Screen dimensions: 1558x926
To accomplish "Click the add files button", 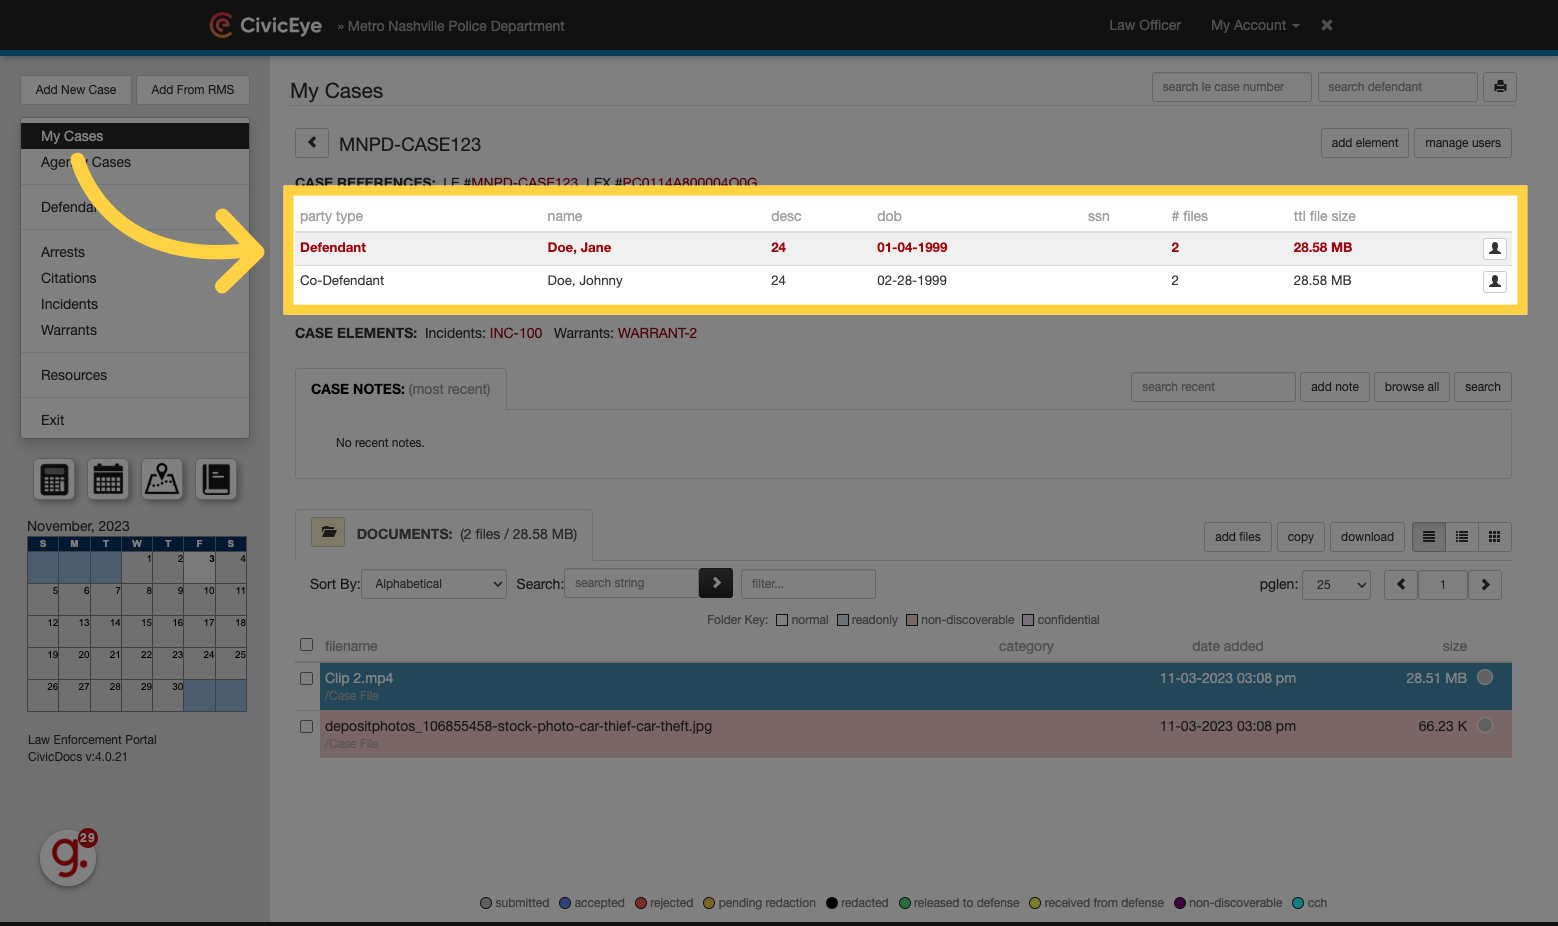I will (1238, 537).
